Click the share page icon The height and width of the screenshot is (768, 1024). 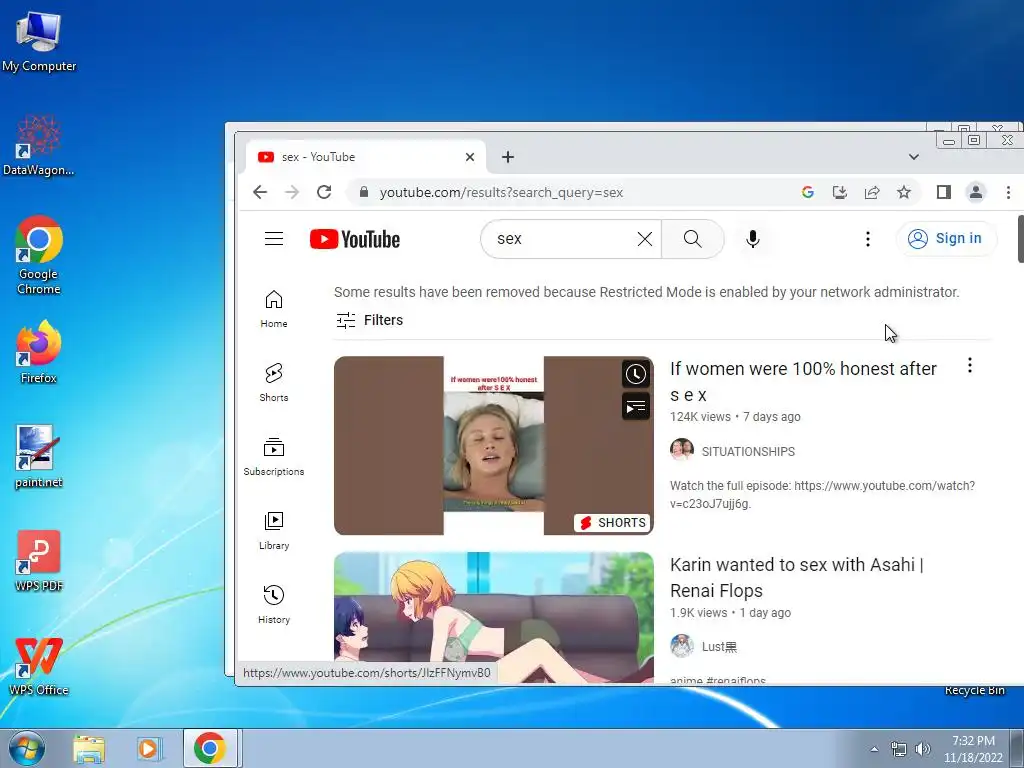pyautogui.click(x=872, y=192)
